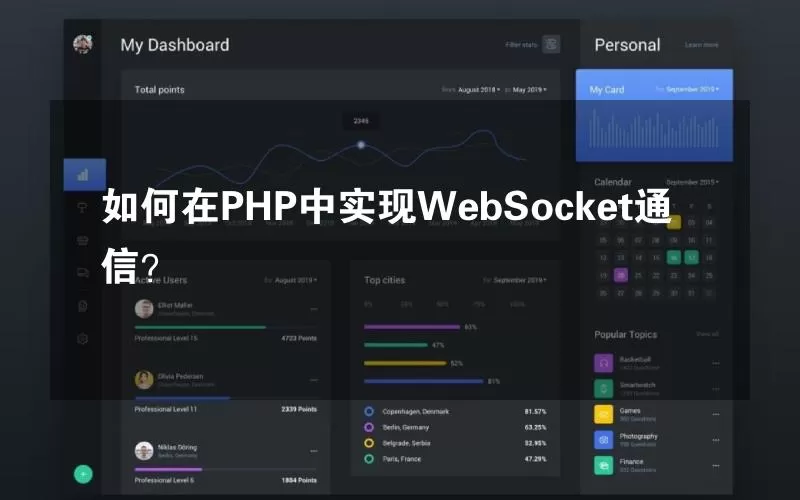800x500 pixels.
Task: Click the Filter stats label
Action: [521, 45]
